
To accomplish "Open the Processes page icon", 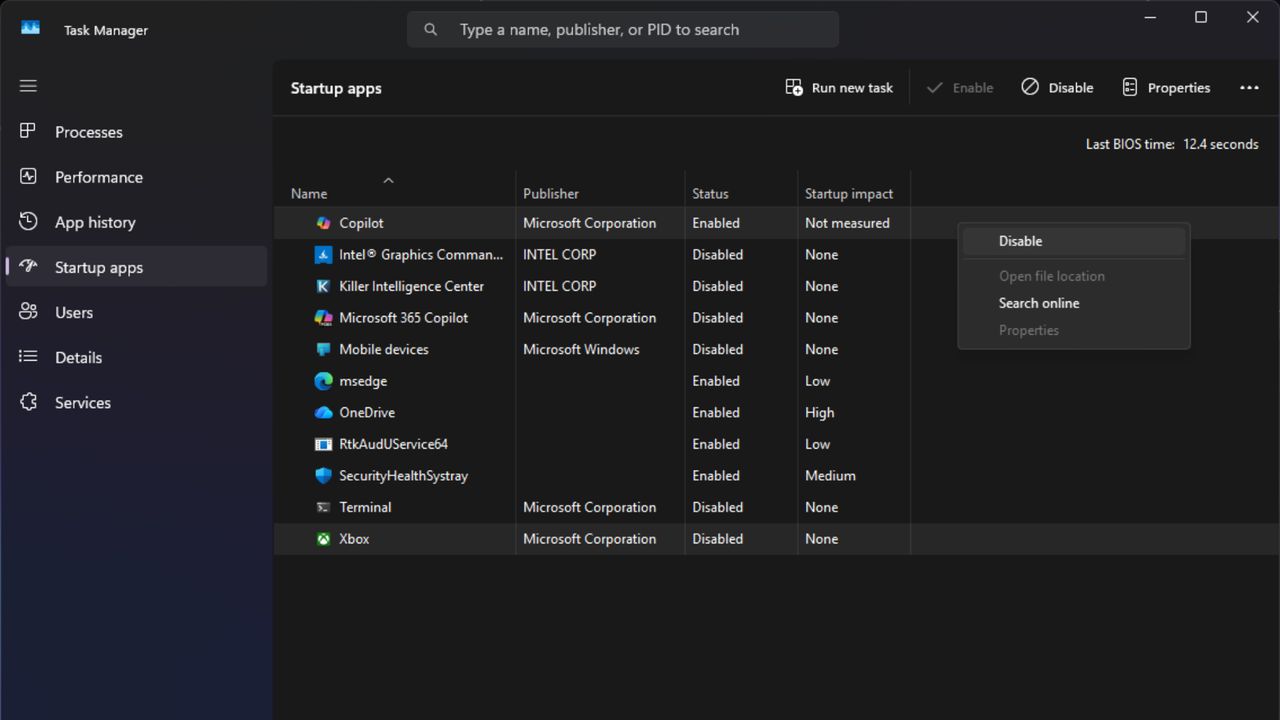I will point(28,131).
